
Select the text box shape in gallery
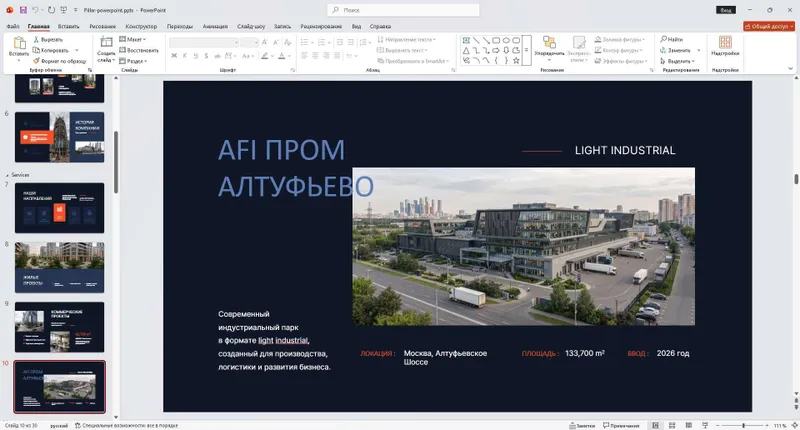(466, 40)
